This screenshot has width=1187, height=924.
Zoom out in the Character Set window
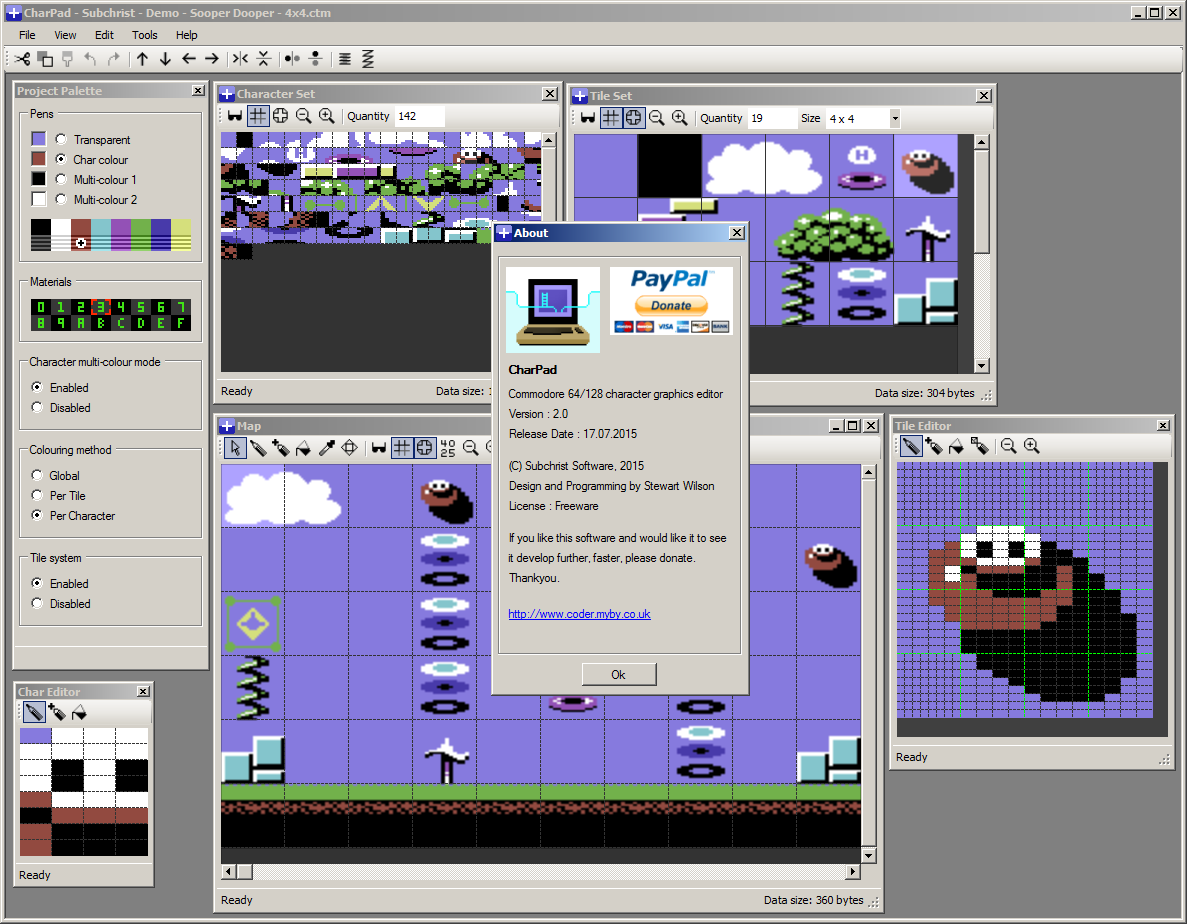304,116
